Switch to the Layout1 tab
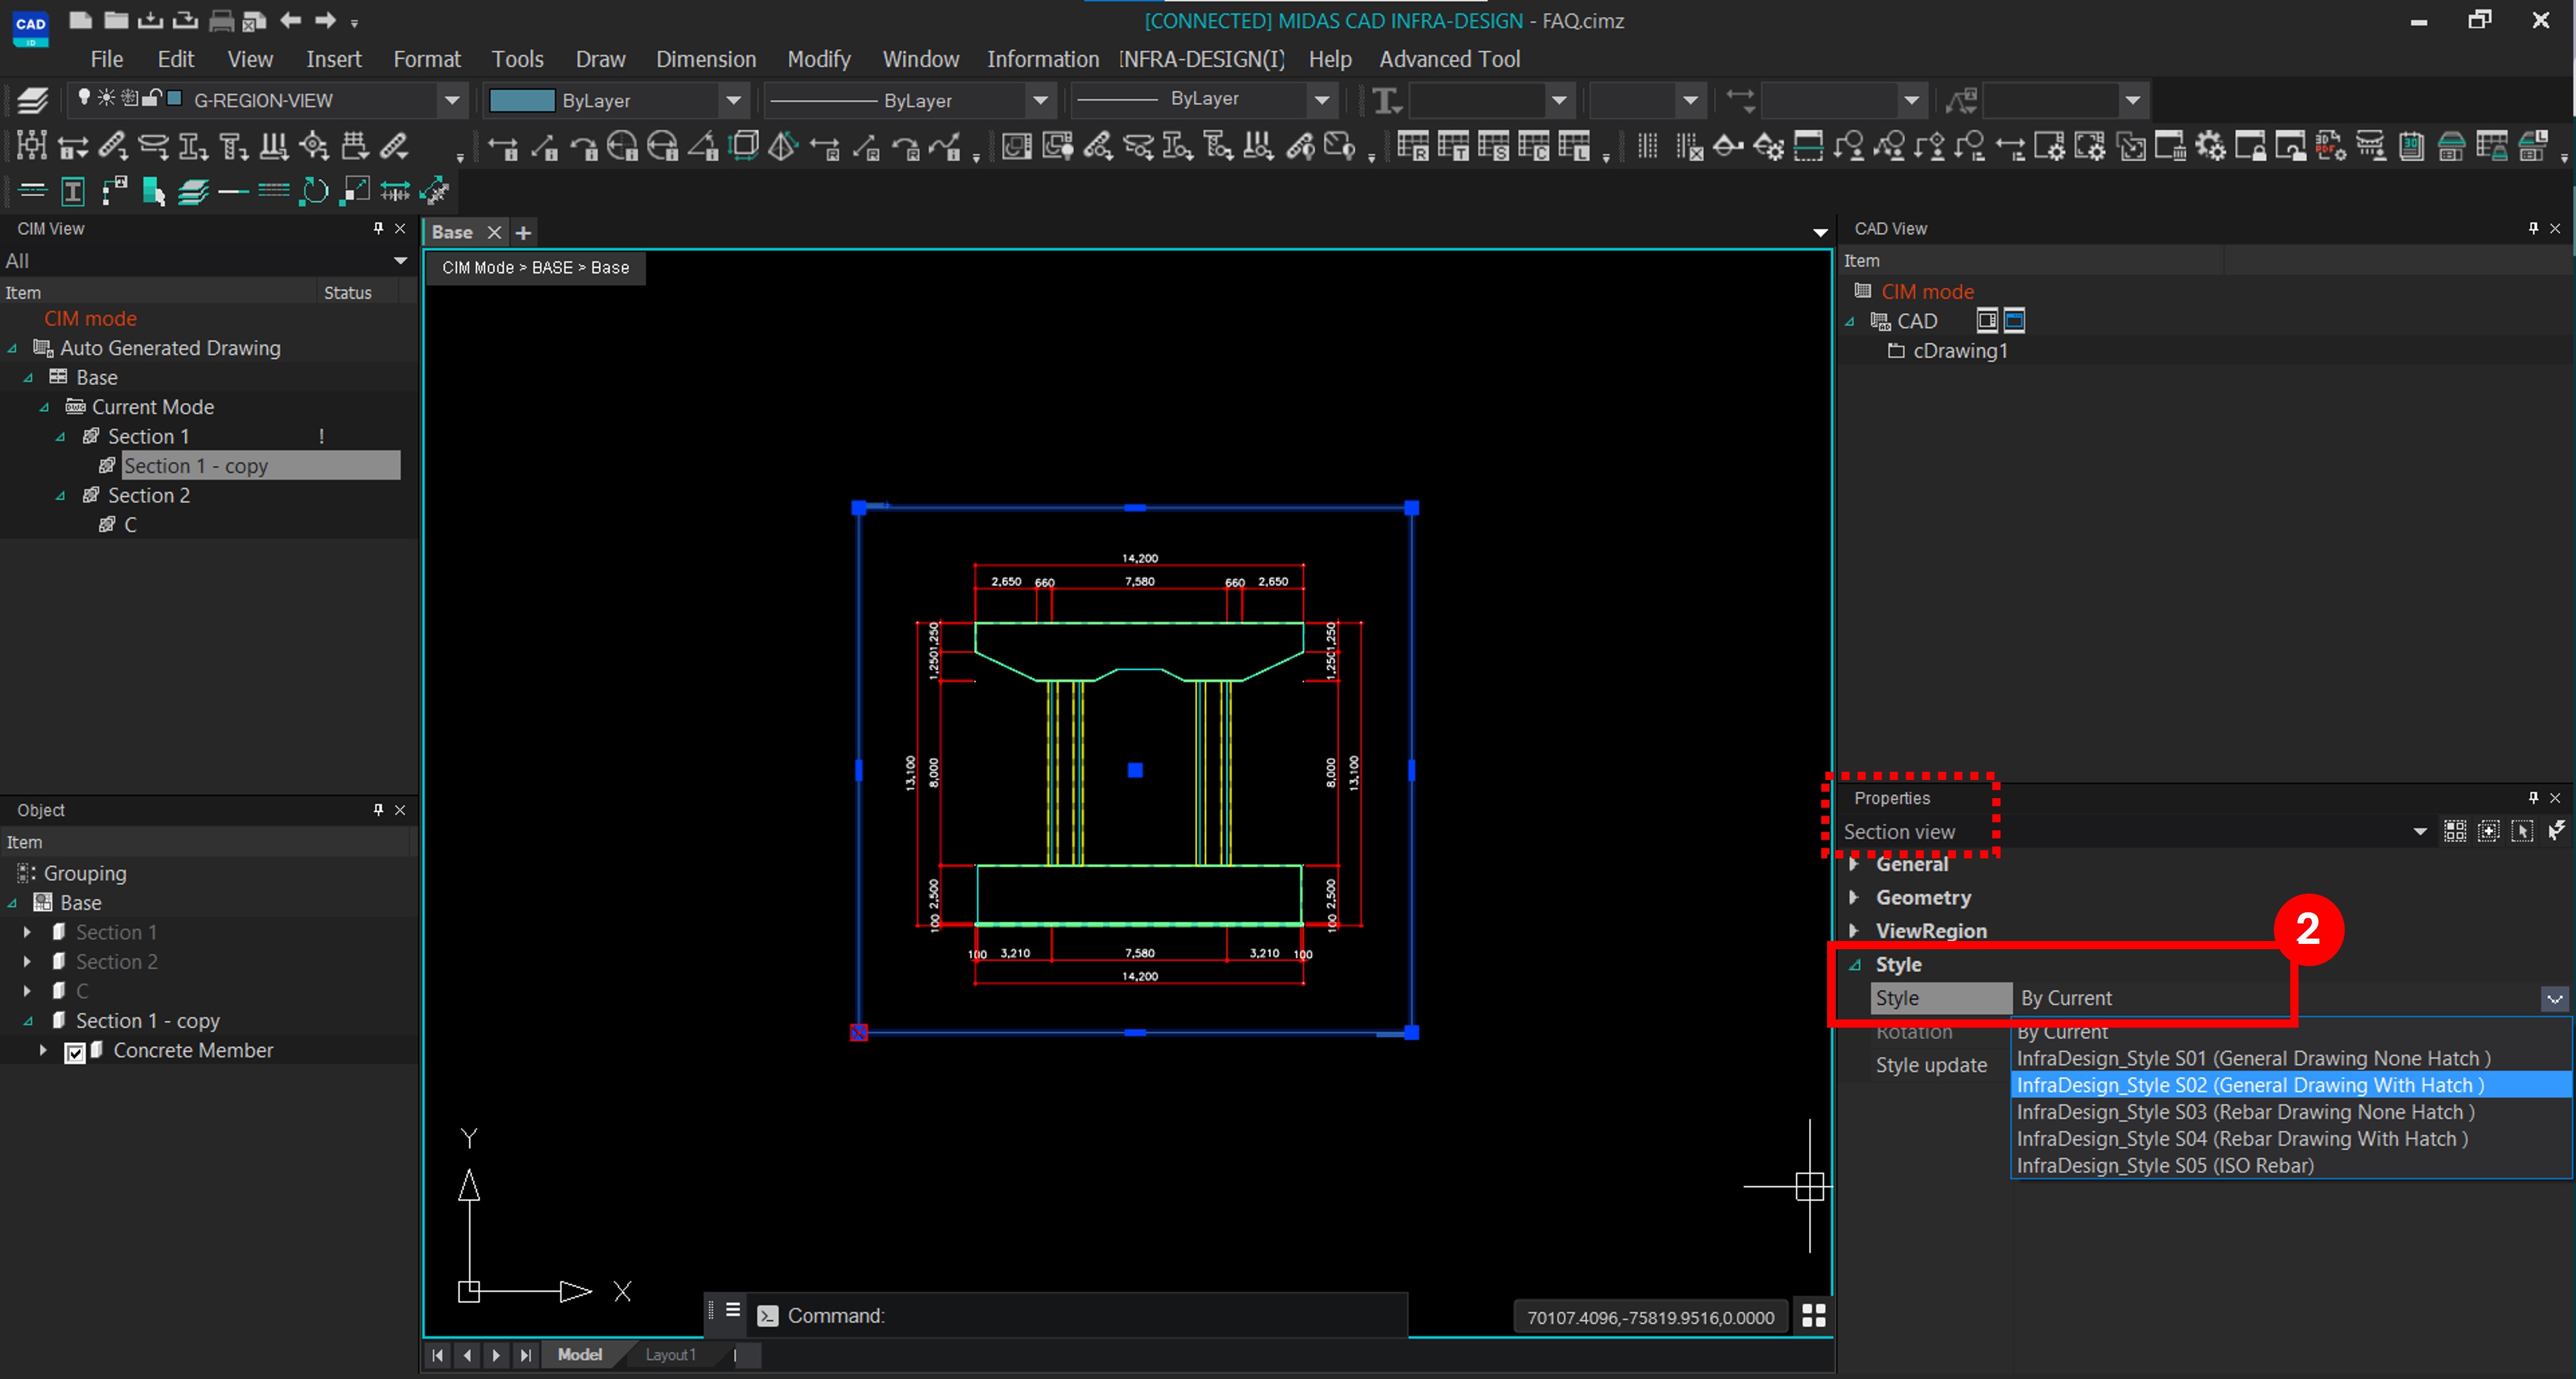 pos(670,1354)
